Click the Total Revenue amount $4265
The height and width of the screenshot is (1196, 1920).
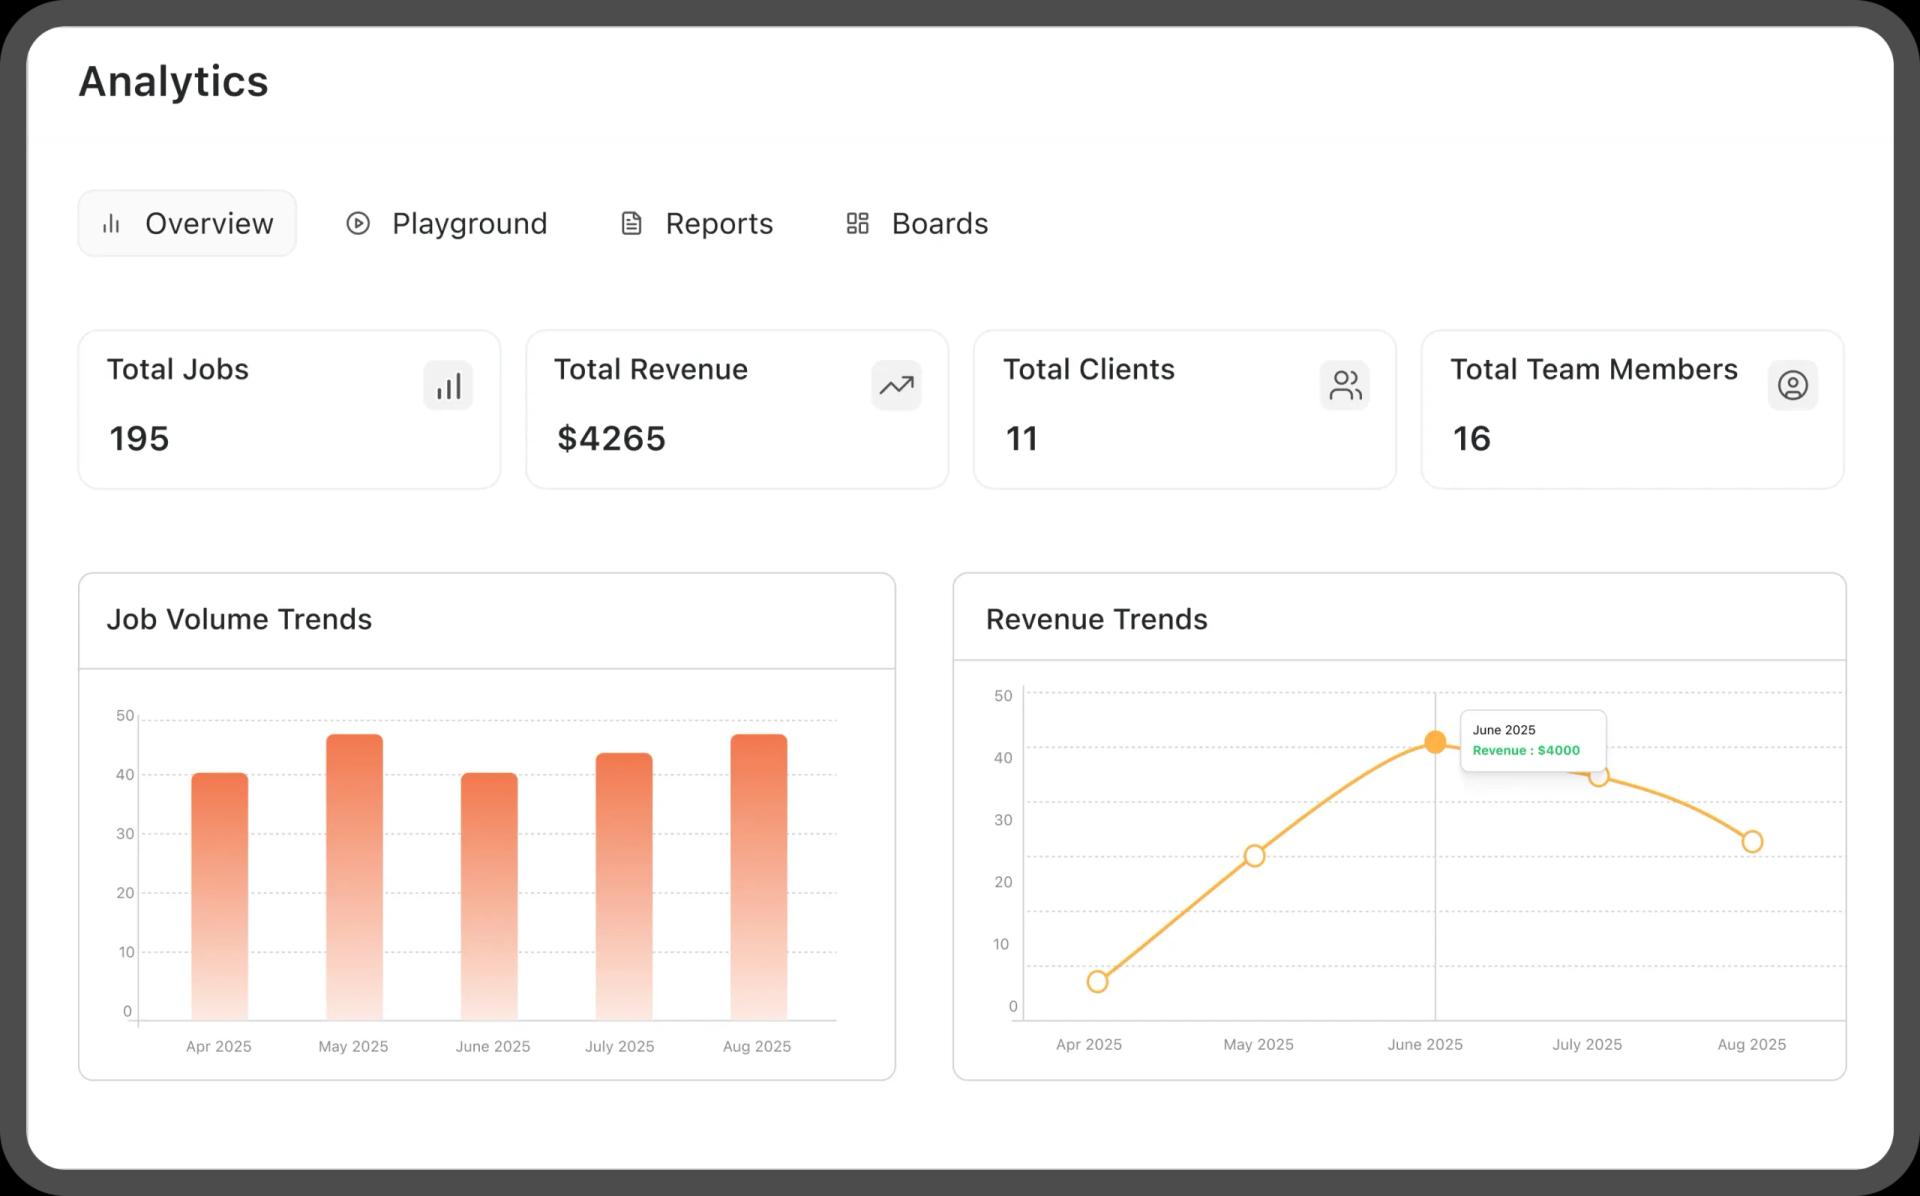611,438
